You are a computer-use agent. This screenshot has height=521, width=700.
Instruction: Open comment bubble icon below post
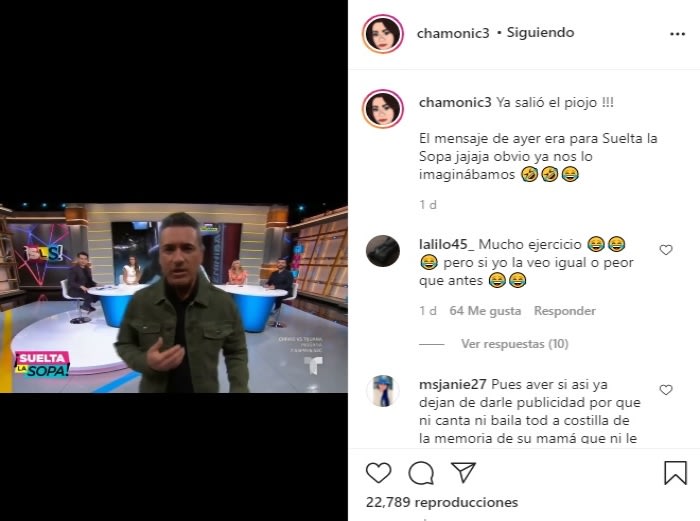click(x=421, y=473)
